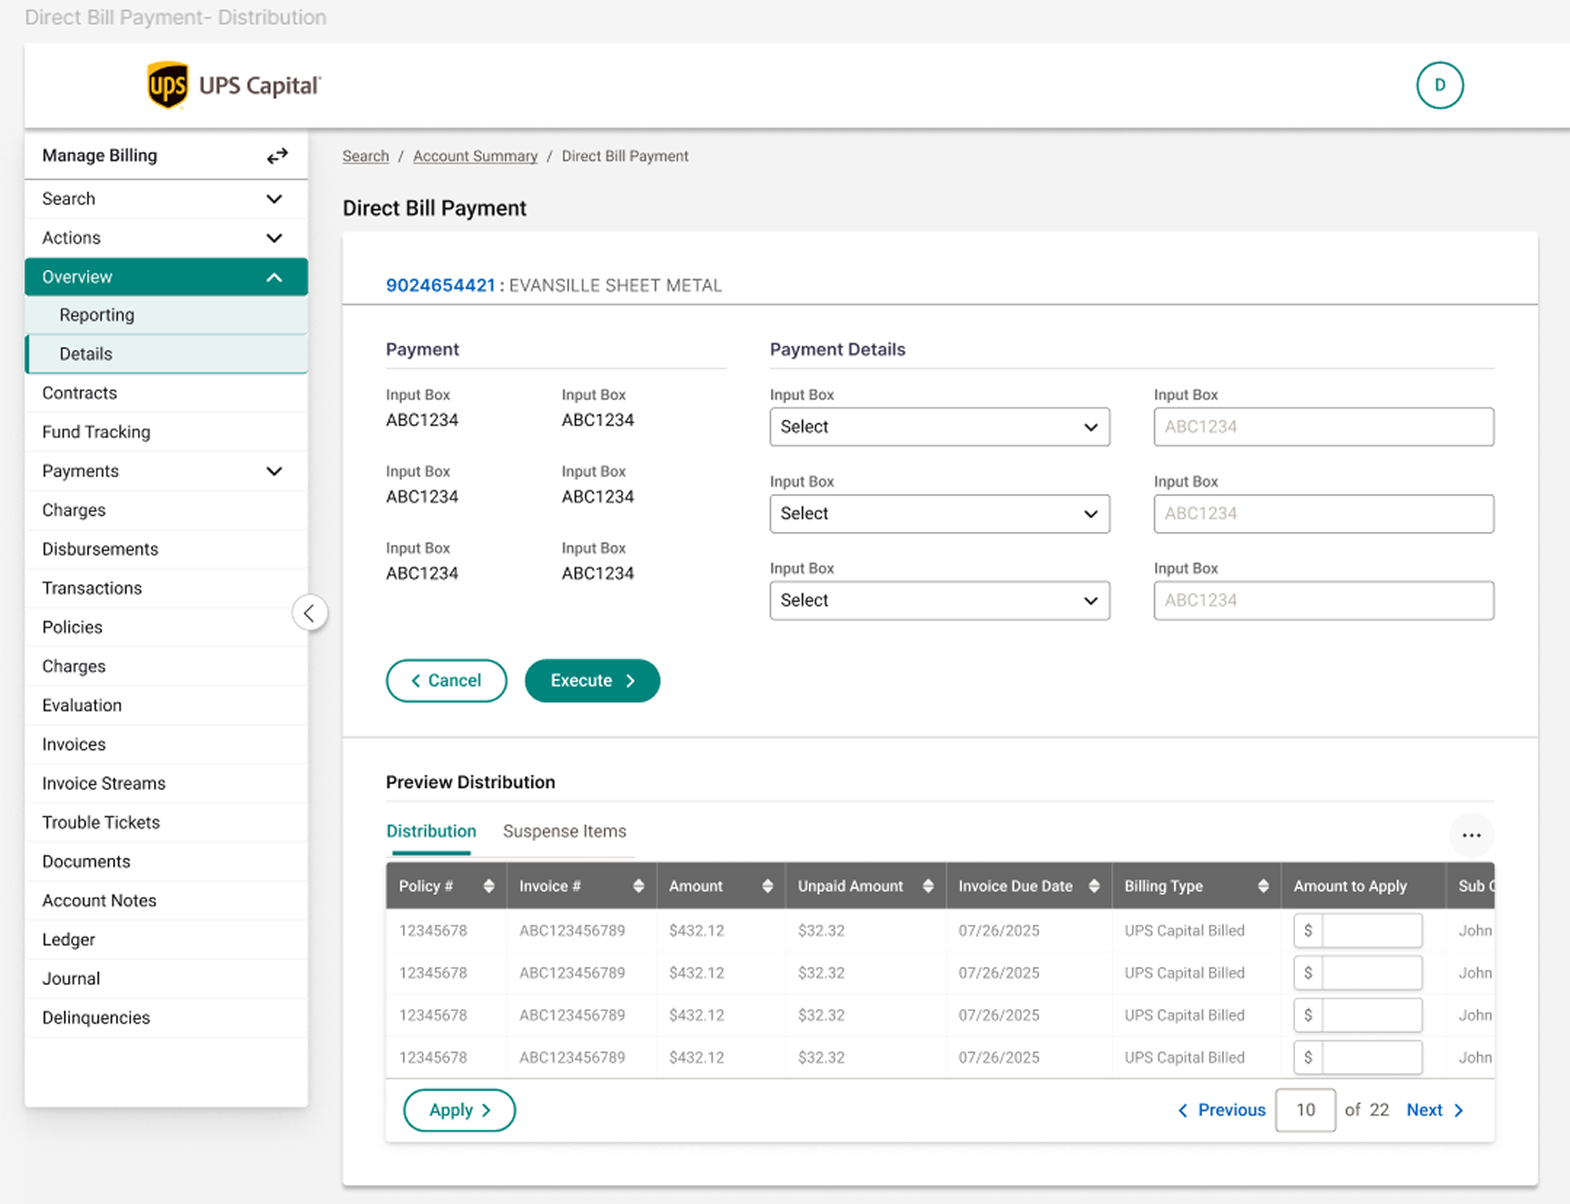Open Reporting under Overview
Viewport: 1570px width, 1204px height.
pos(166,315)
